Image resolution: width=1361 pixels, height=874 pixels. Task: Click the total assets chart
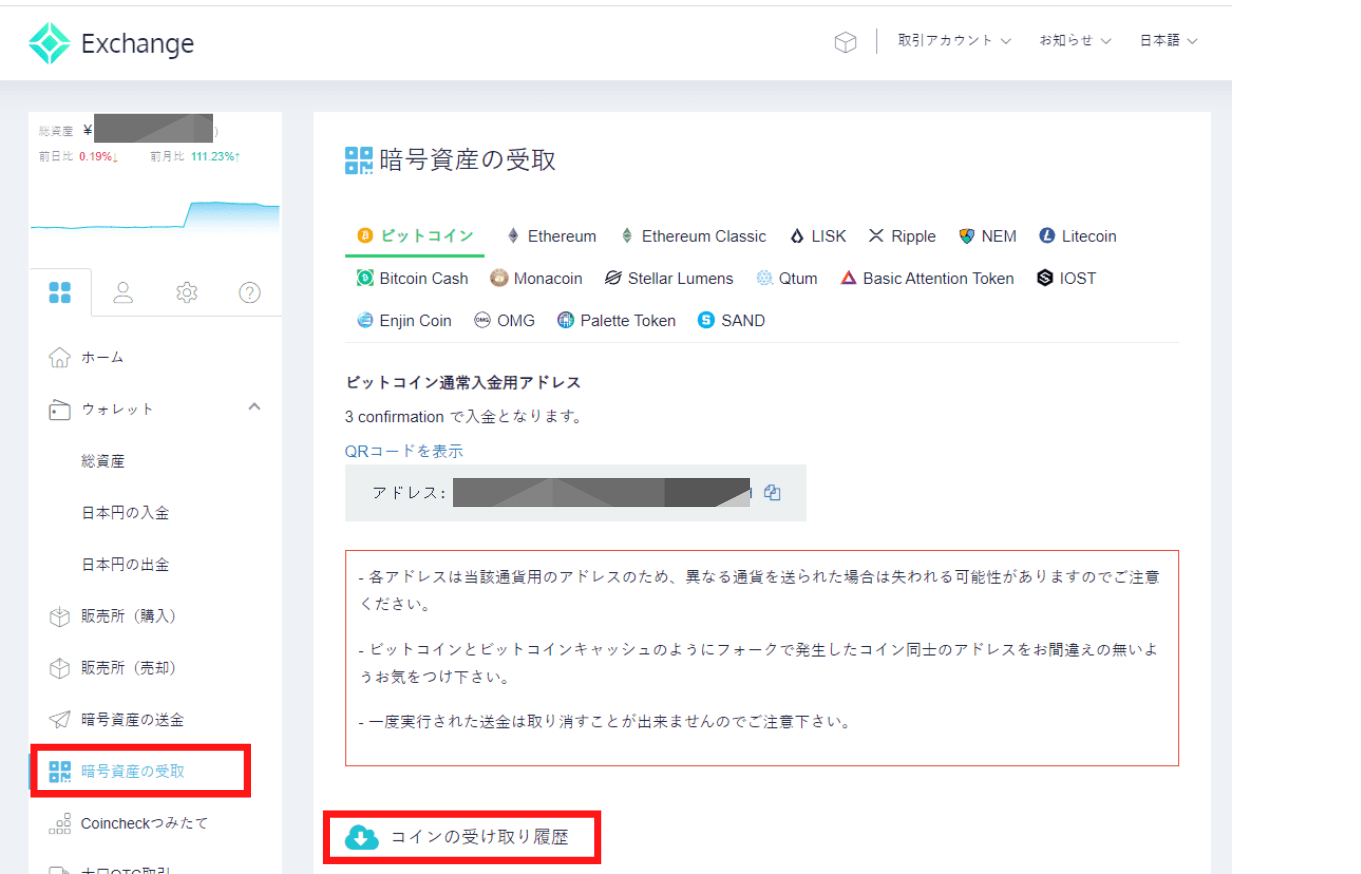(155, 217)
